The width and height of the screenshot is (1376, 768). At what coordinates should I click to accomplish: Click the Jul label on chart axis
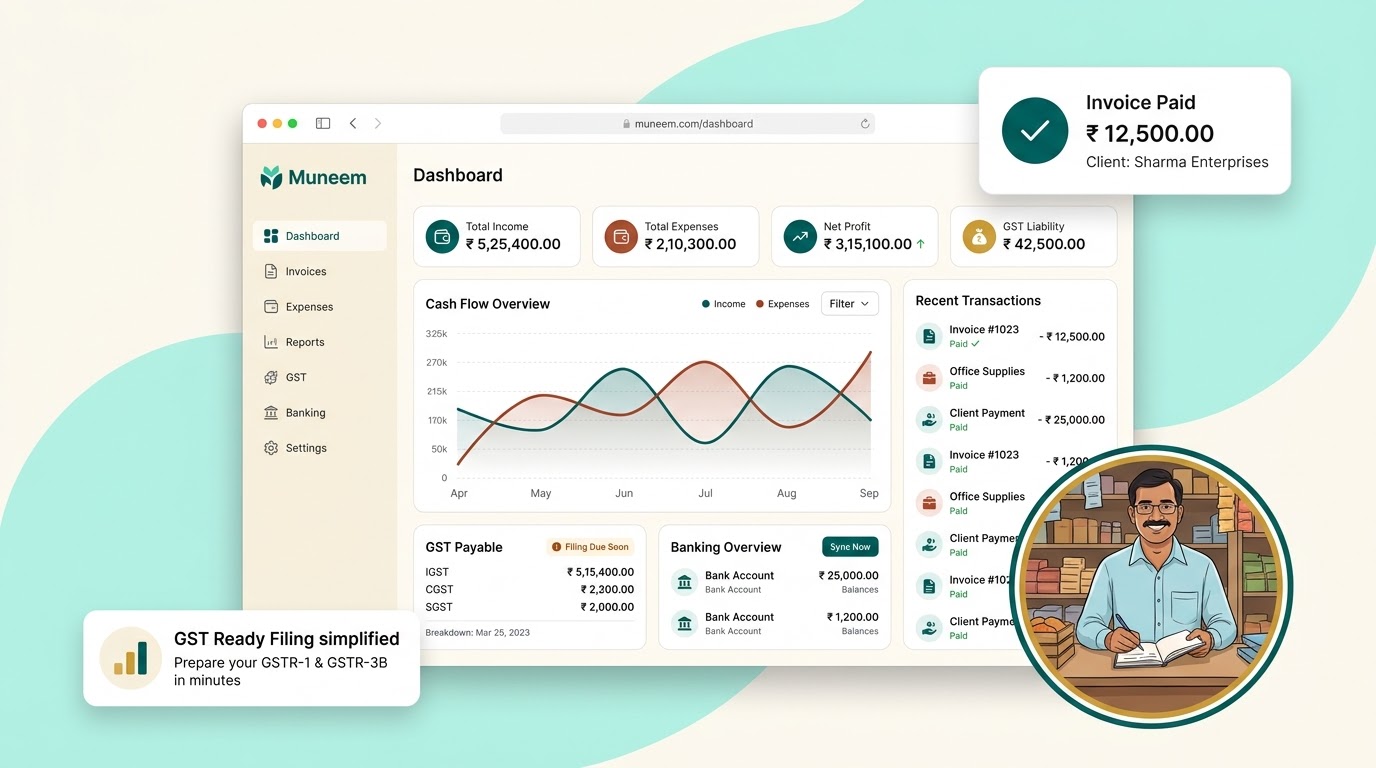705,494
